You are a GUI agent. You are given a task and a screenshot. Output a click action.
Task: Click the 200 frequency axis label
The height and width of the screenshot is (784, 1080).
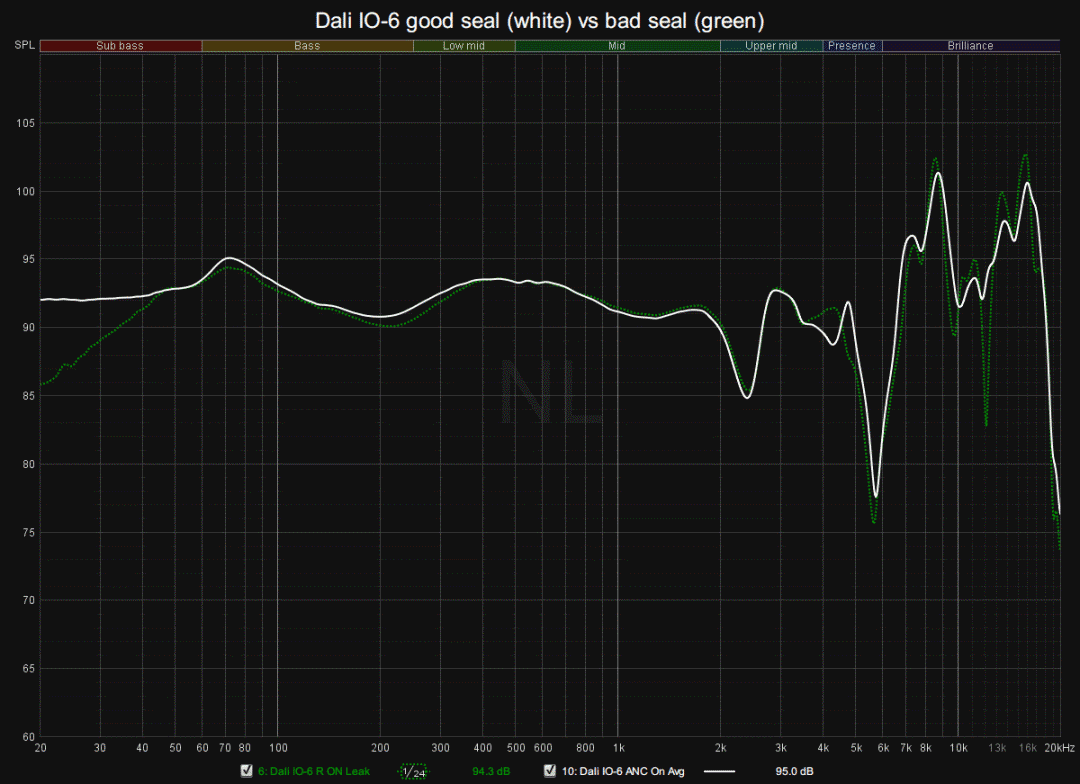click(380, 747)
